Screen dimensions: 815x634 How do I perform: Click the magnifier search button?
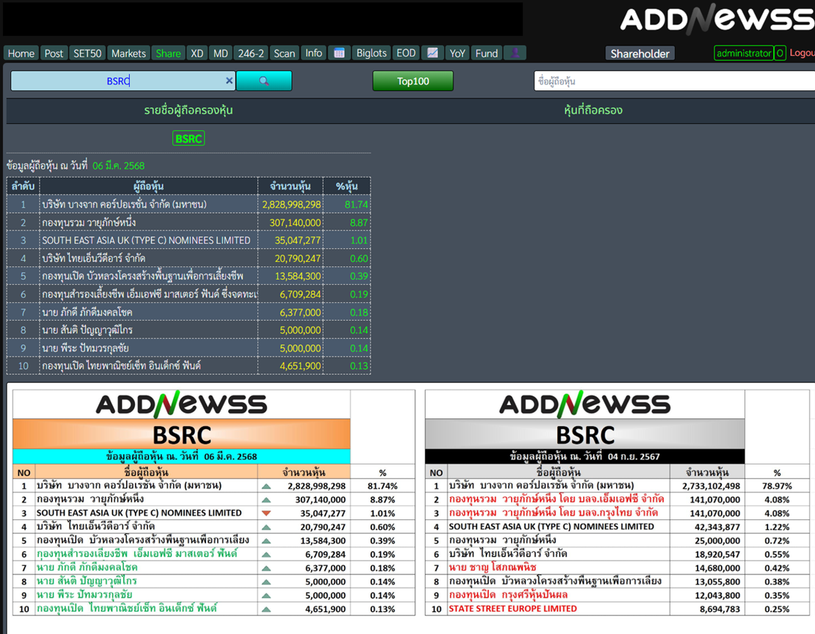[x=264, y=81]
